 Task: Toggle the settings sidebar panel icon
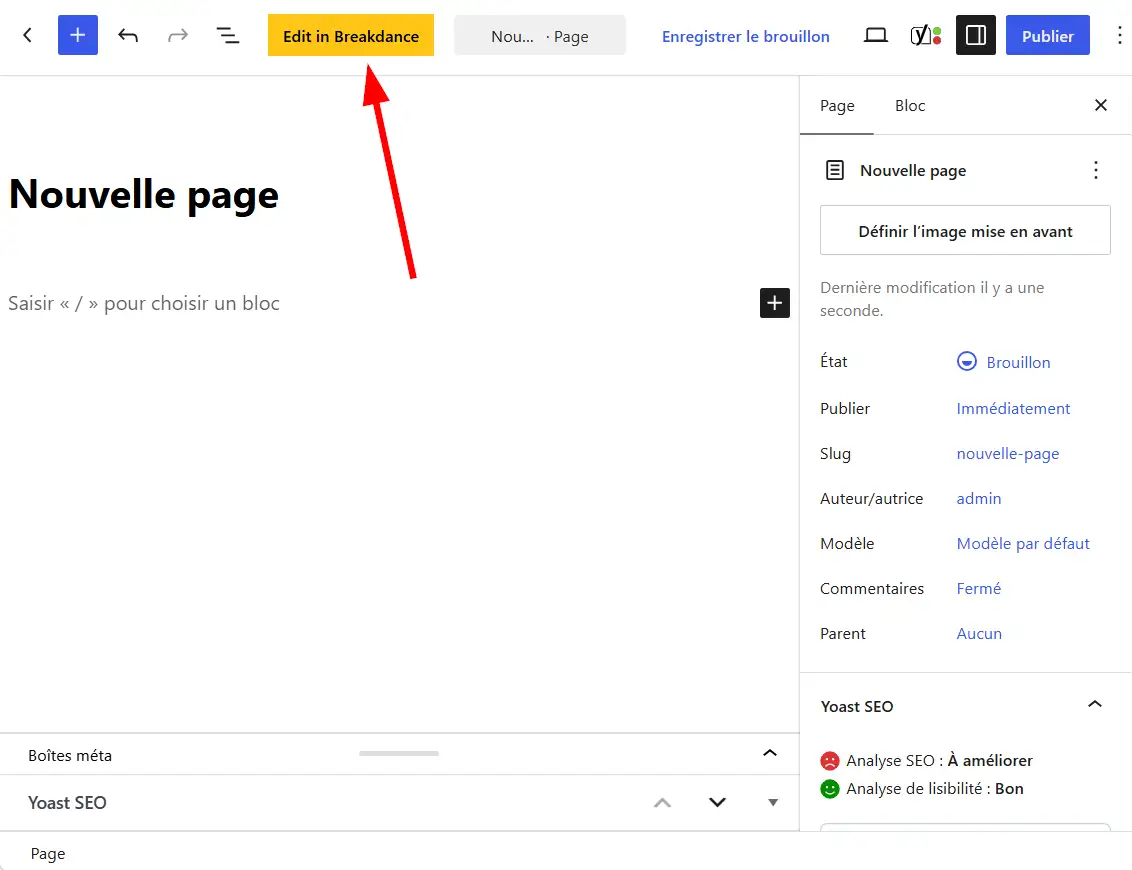(975, 35)
